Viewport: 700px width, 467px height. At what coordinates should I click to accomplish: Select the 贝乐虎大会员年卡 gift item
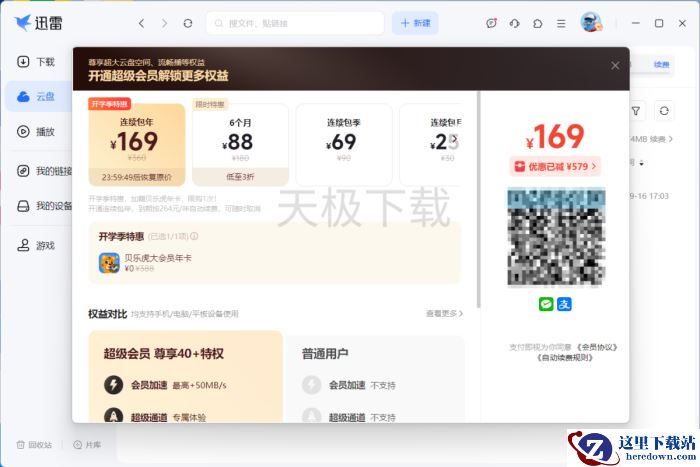pos(144,263)
